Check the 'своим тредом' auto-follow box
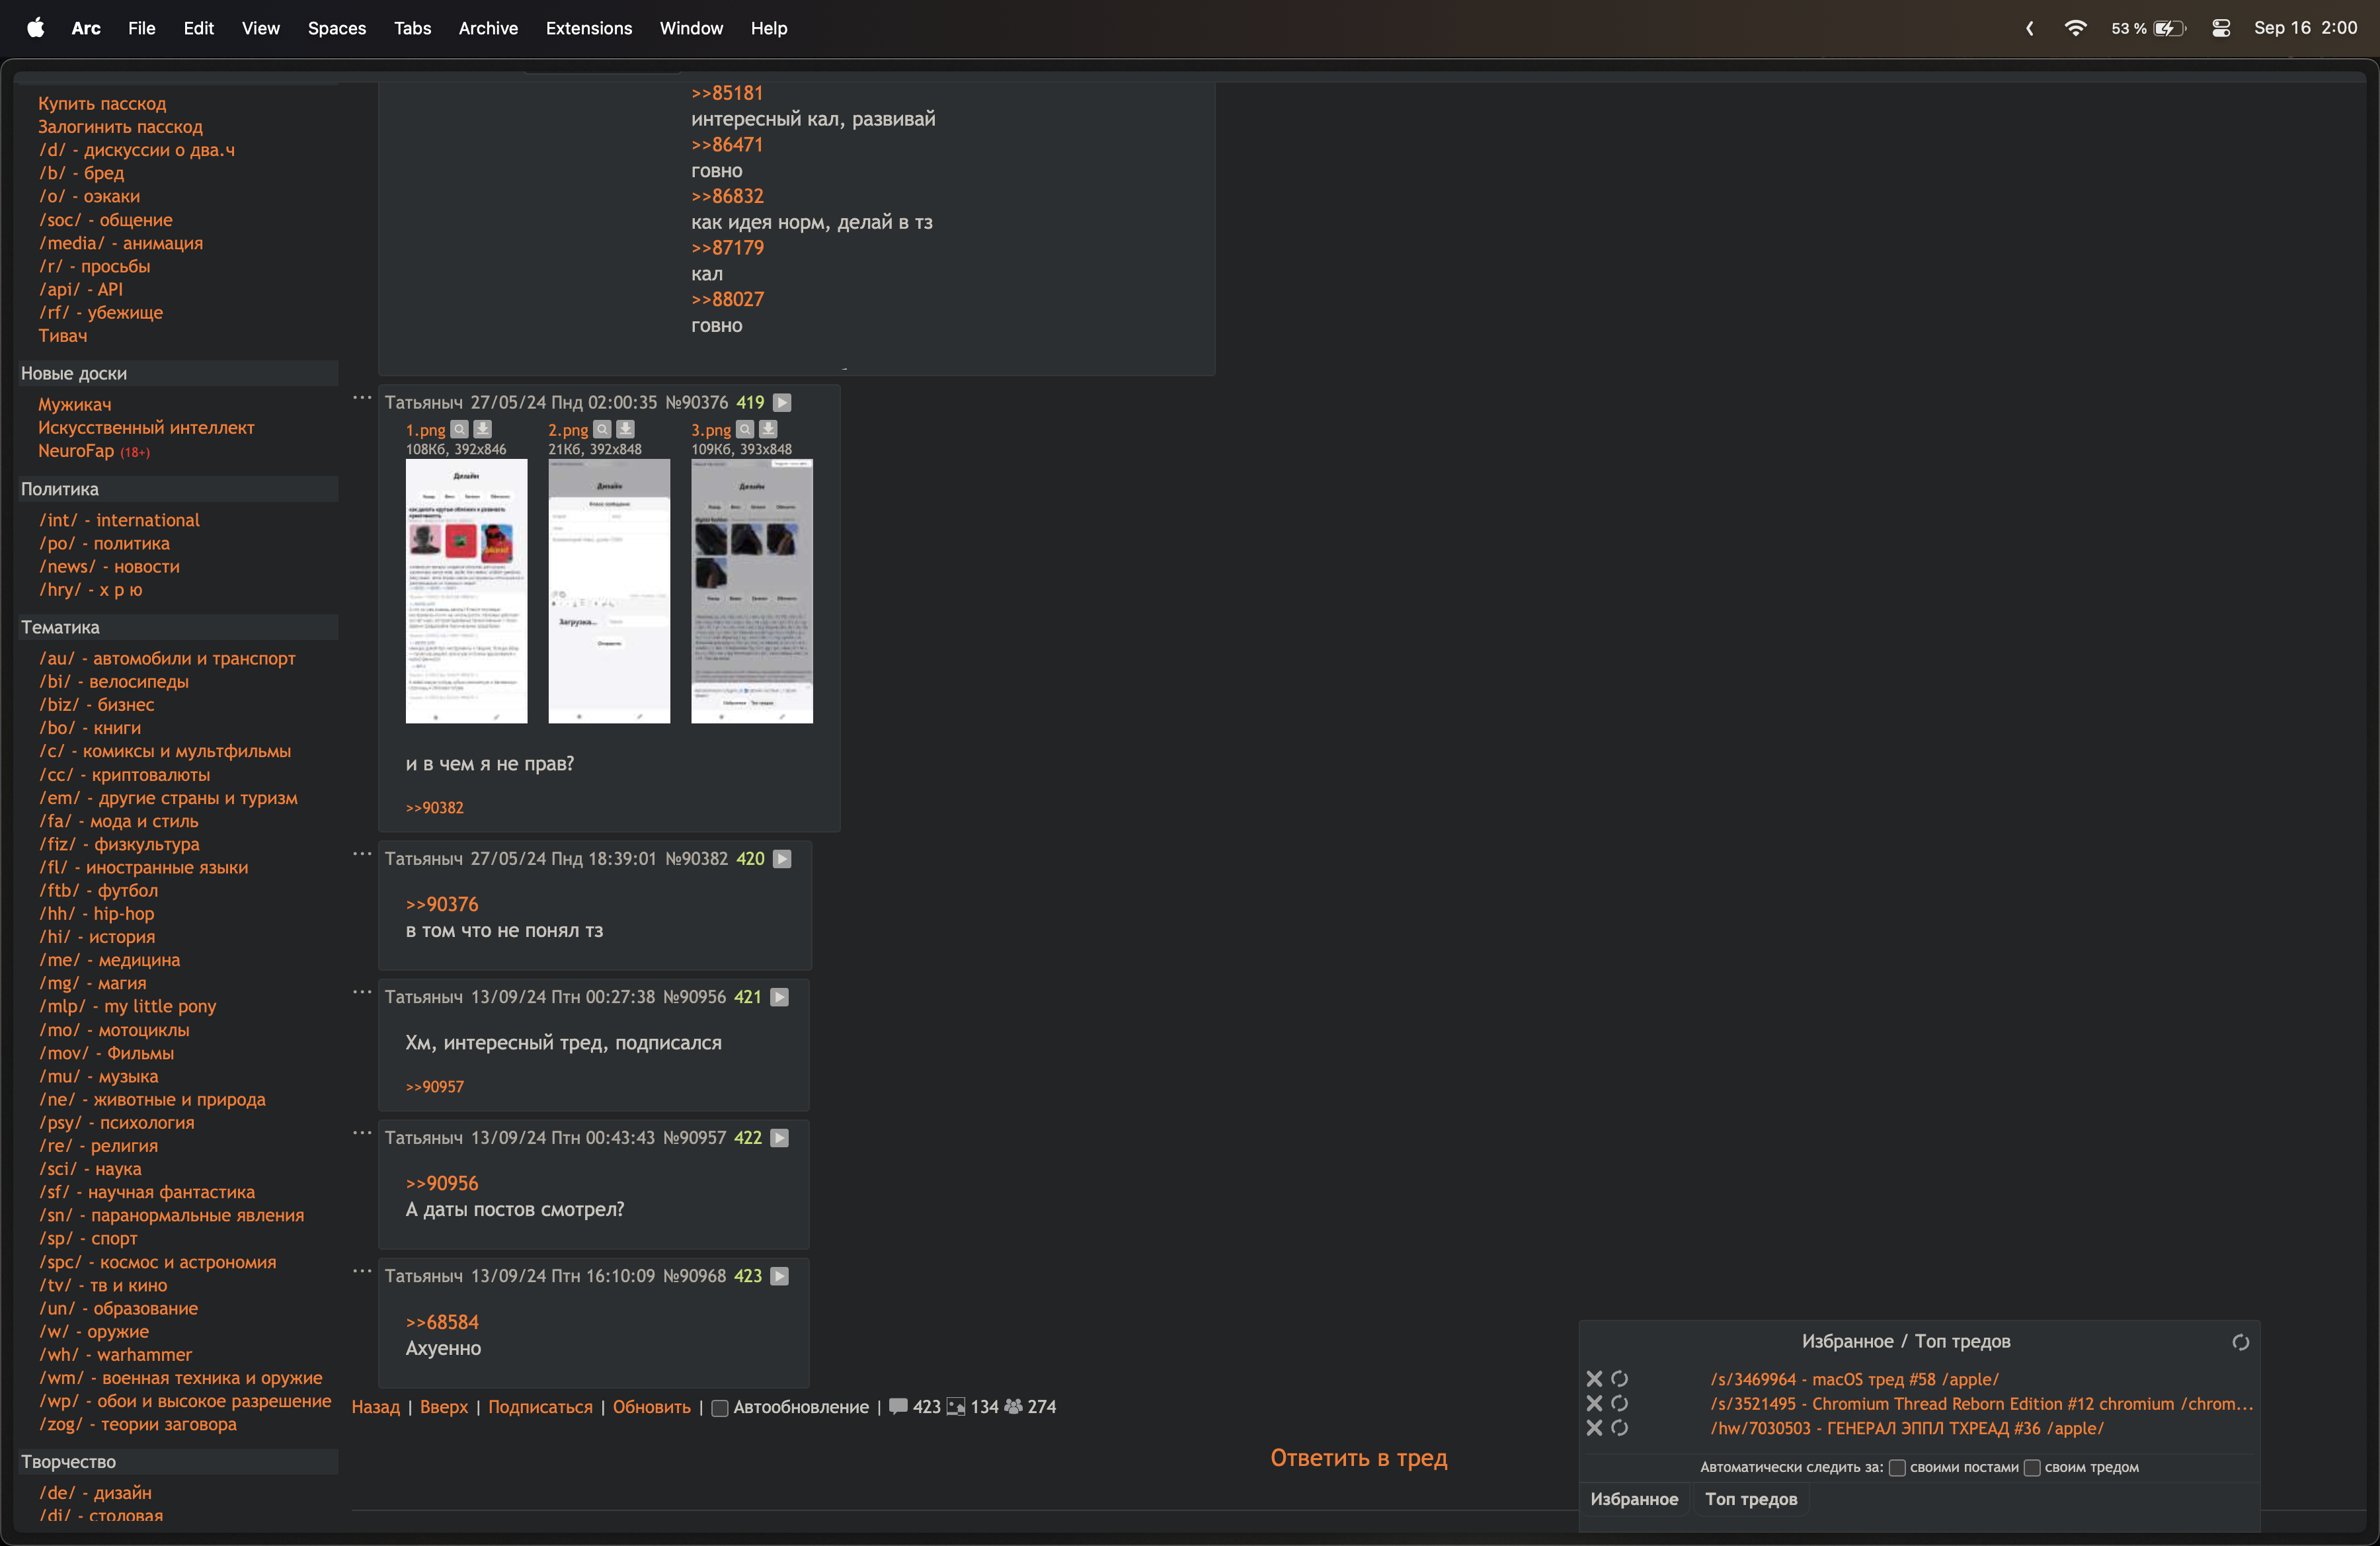2380x1546 pixels. [2031, 1468]
